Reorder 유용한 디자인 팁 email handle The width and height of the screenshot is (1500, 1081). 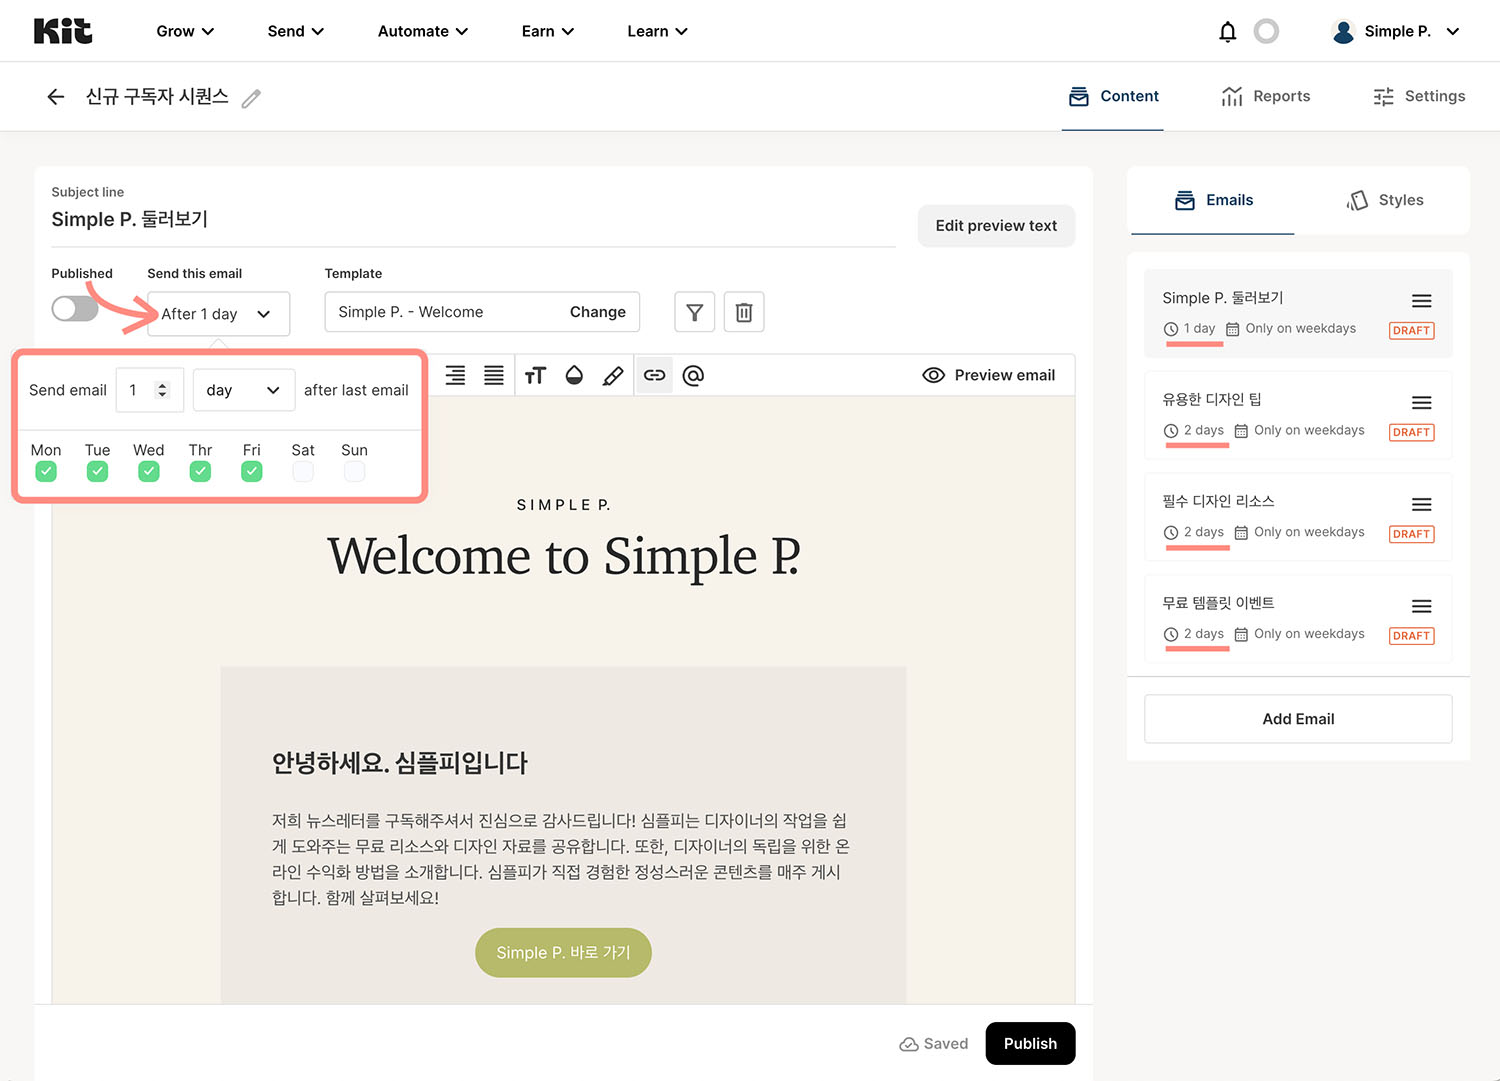pos(1421,403)
